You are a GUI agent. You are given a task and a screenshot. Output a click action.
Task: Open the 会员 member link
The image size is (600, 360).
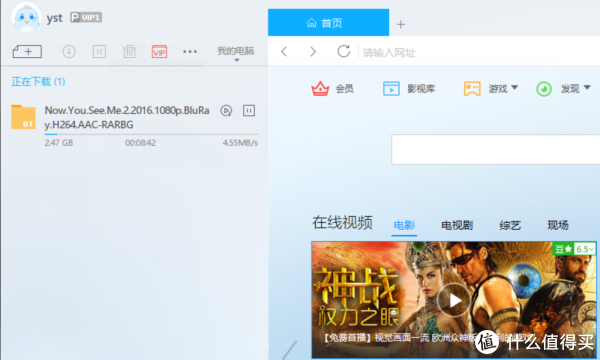[332, 89]
